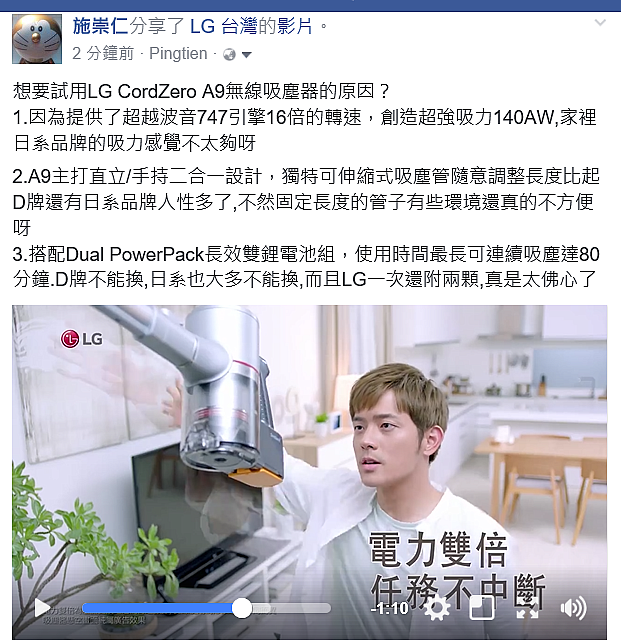Open 施崇仁 profile picture
The image size is (621, 641).
[37, 39]
